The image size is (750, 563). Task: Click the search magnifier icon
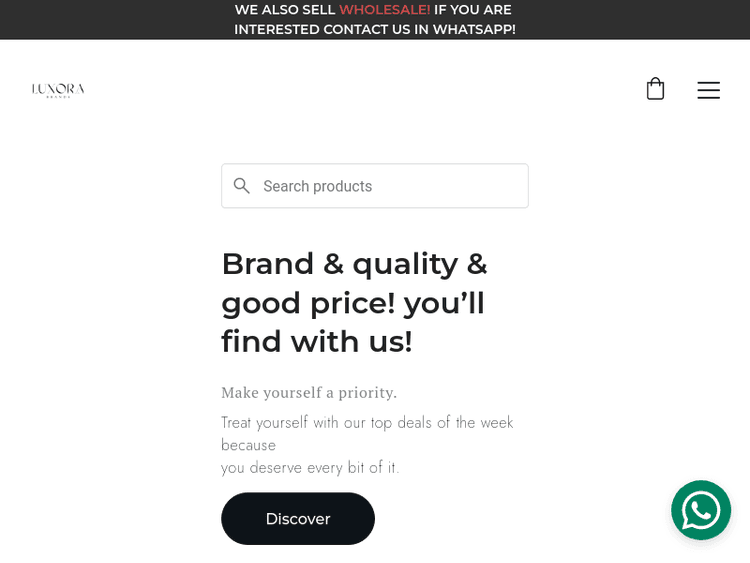click(242, 186)
